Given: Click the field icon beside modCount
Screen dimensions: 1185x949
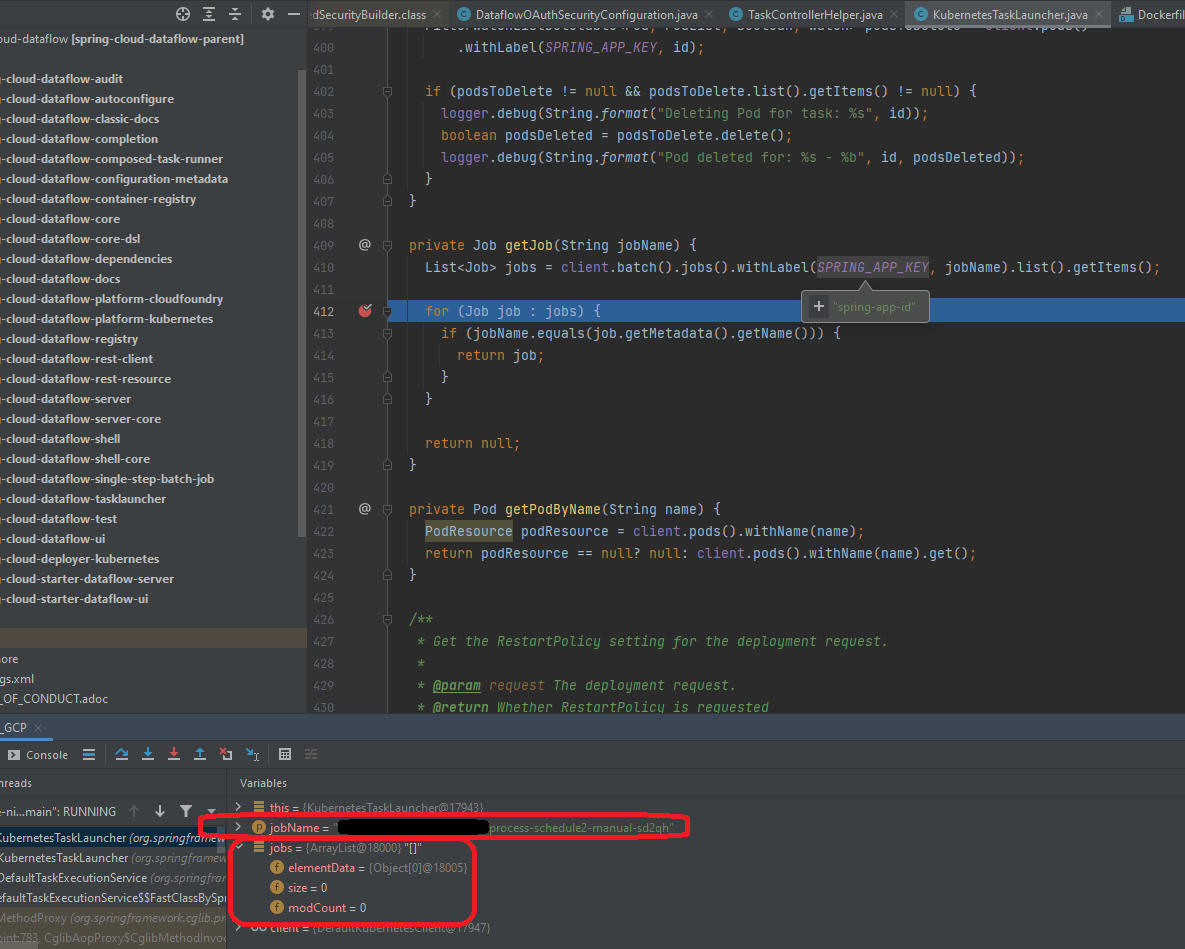Looking at the screenshot, I should coord(277,907).
